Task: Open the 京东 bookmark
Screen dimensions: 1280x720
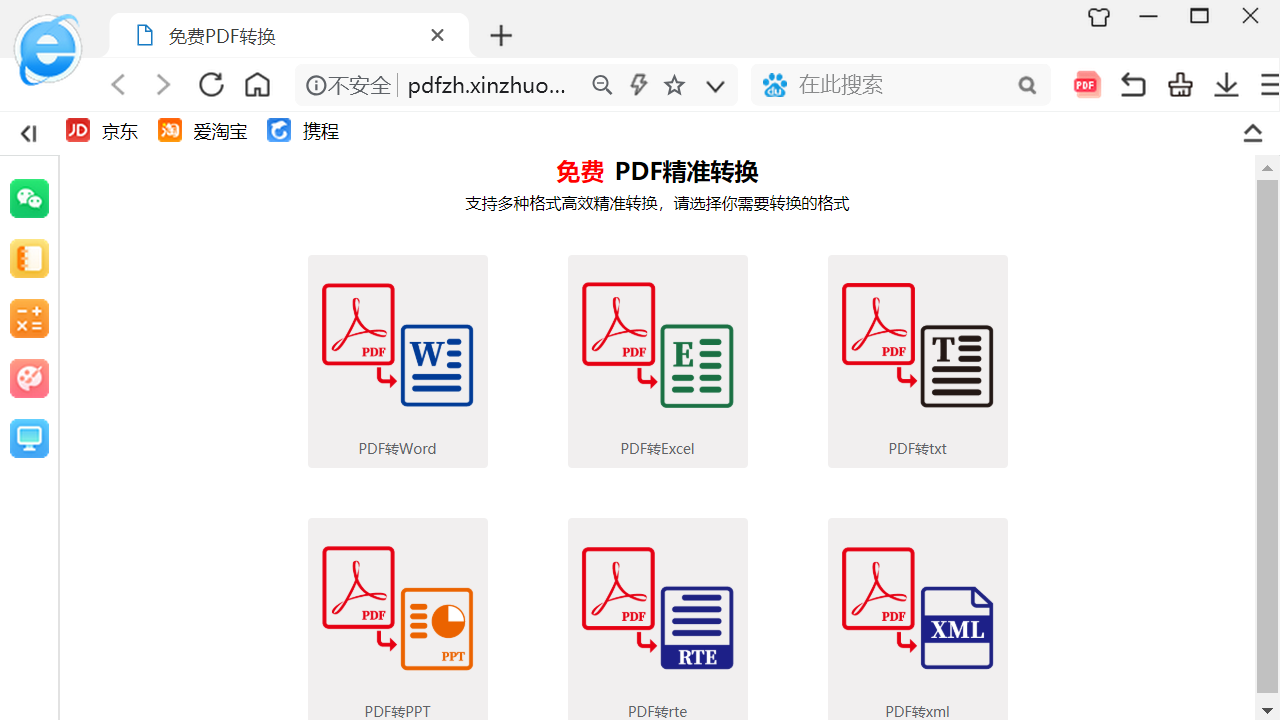Action: pos(102,130)
